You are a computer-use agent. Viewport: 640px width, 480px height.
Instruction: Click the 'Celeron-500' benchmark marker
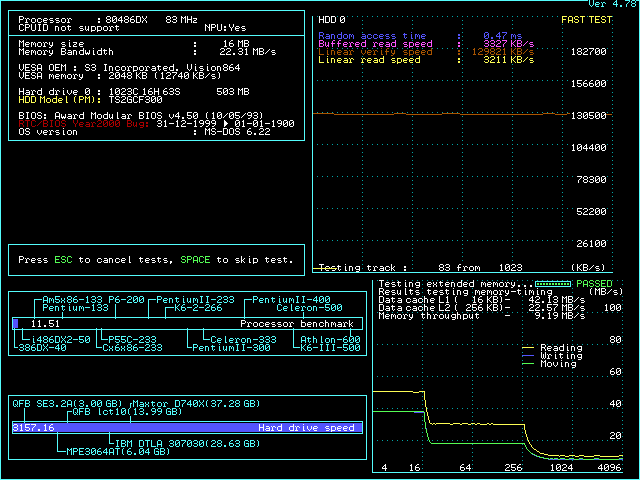coord(309,308)
